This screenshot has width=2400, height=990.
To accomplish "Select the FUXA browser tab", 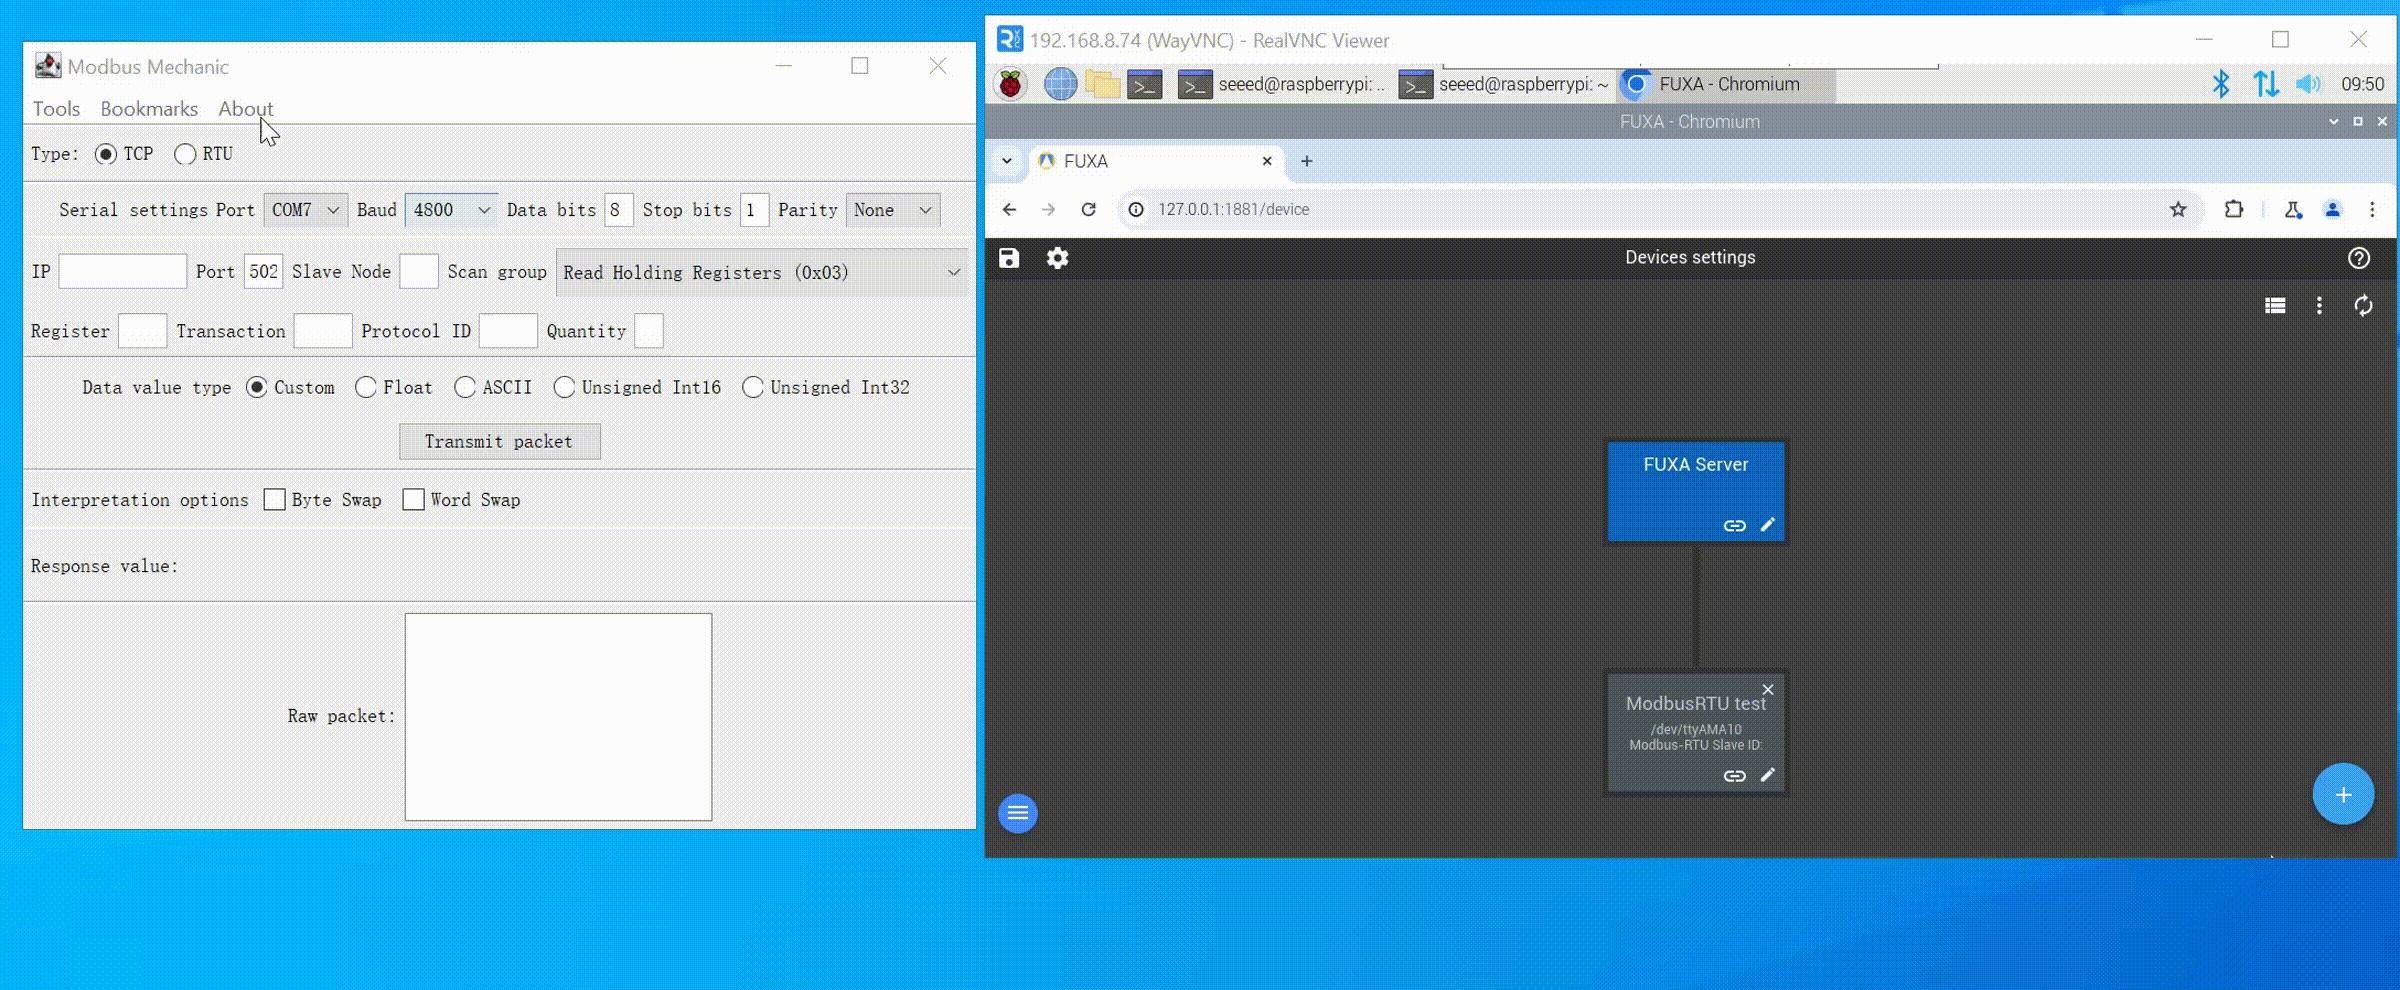I will click(x=1154, y=161).
